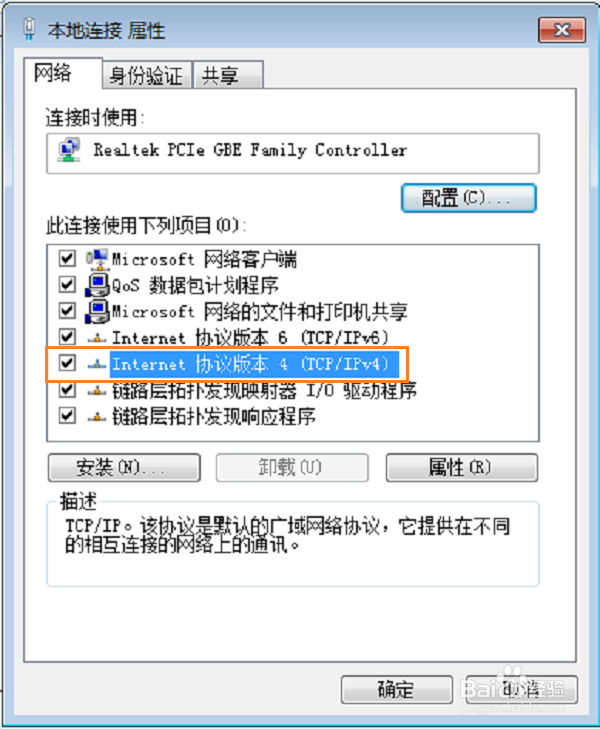Click the 安装(N)... button

124,467
